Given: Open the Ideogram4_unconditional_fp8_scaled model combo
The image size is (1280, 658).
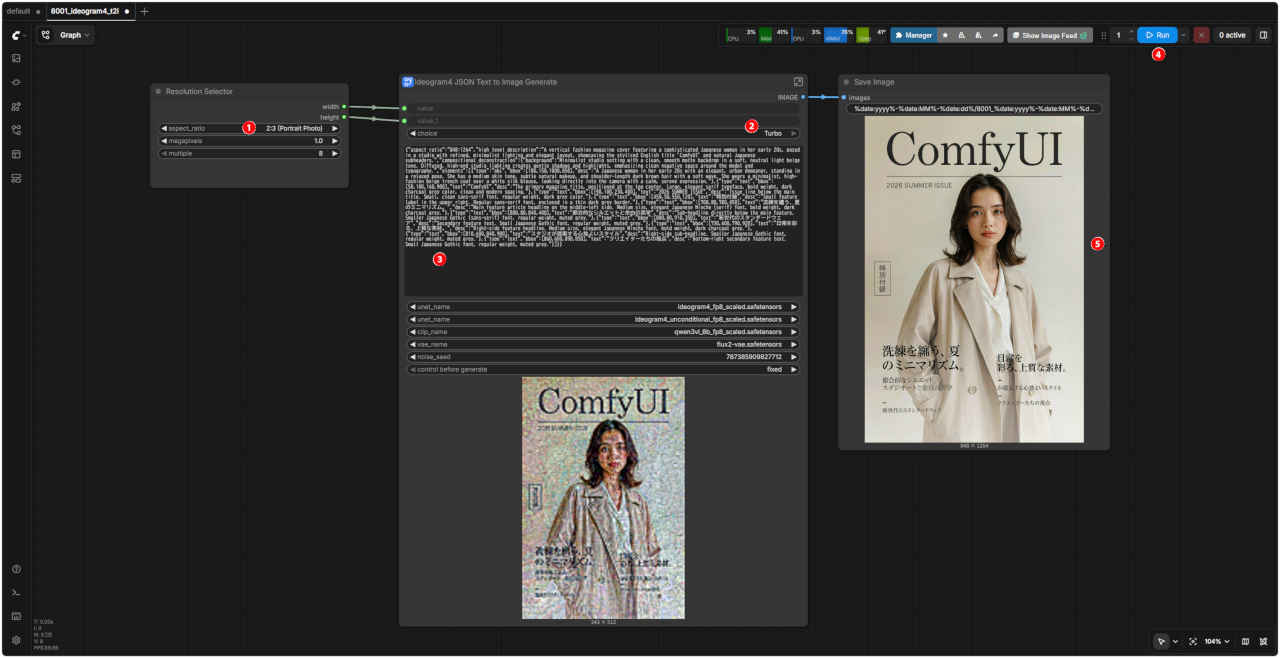Looking at the screenshot, I should point(603,319).
